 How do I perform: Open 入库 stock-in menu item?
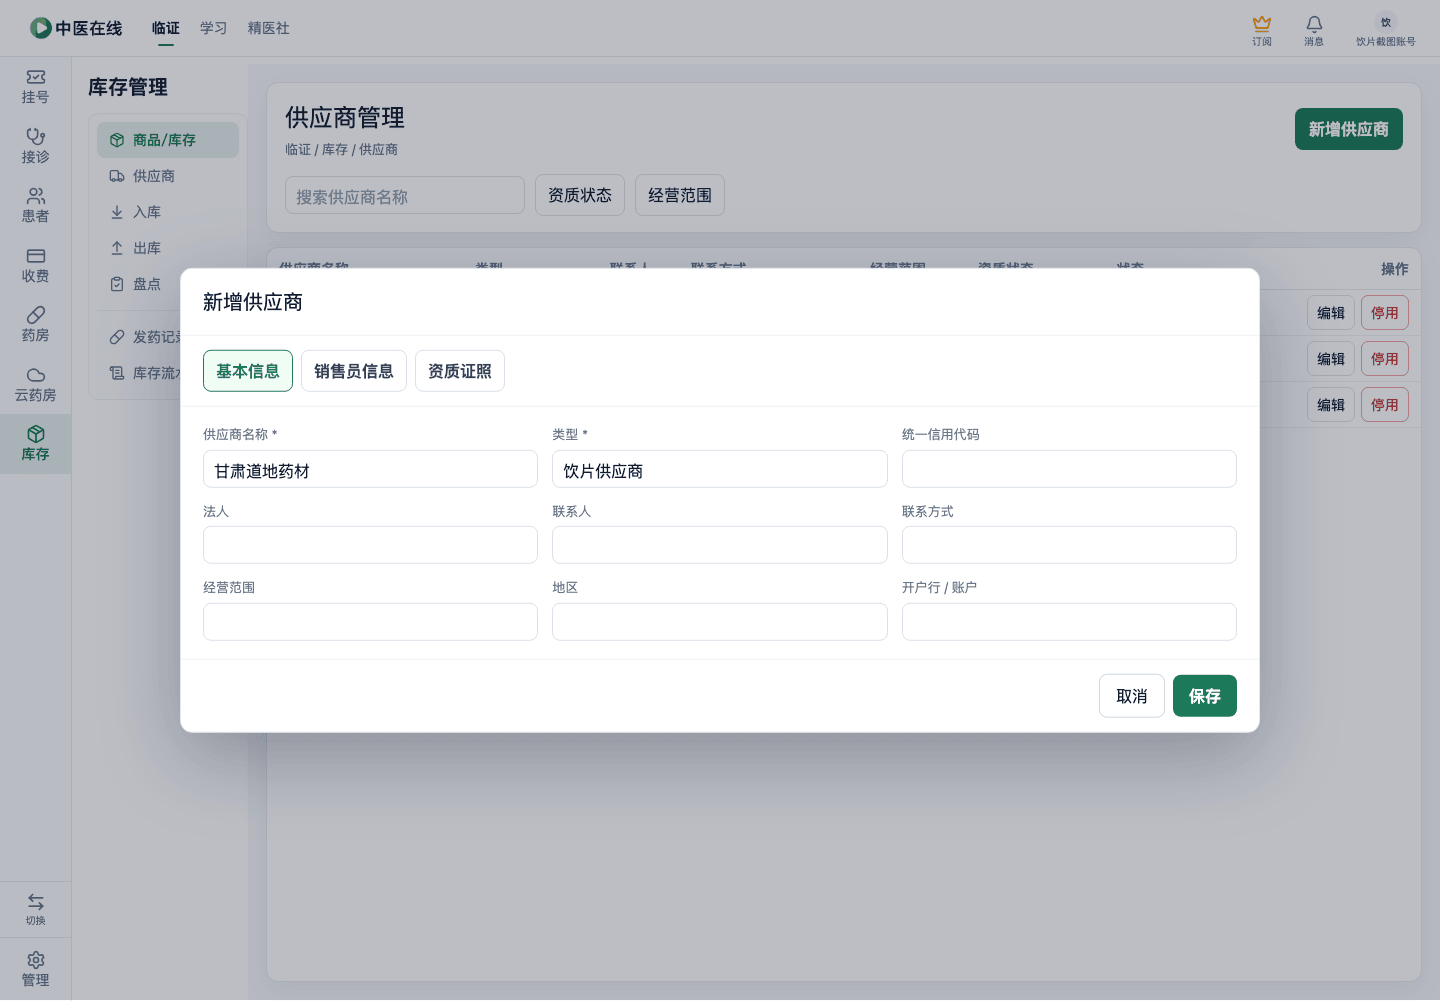(168, 212)
